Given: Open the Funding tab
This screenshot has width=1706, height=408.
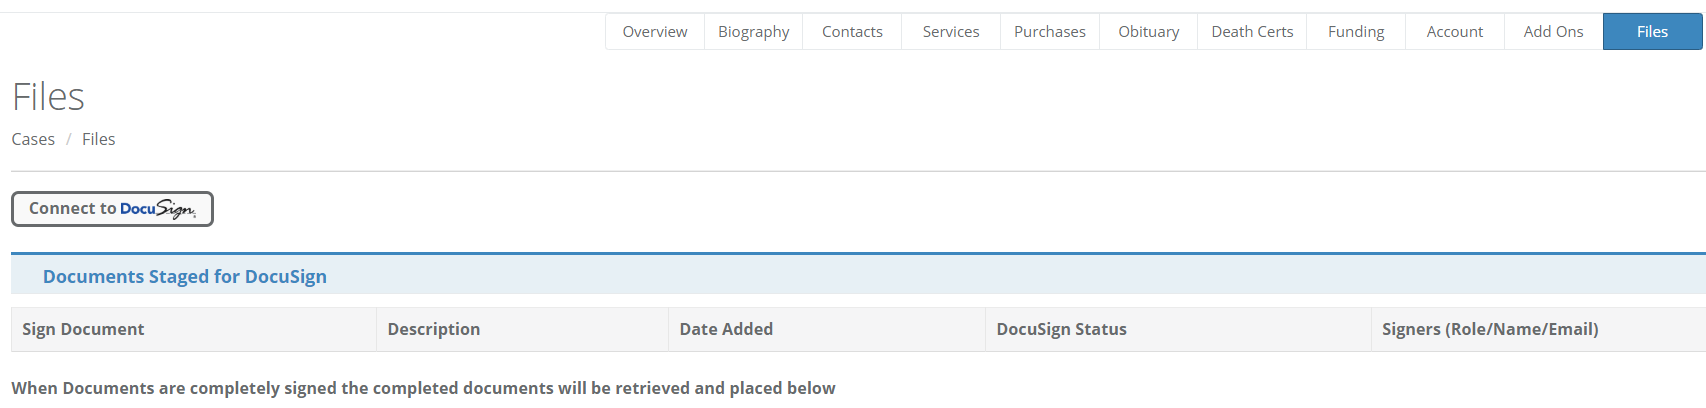Looking at the screenshot, I should tap(1356, 32).
